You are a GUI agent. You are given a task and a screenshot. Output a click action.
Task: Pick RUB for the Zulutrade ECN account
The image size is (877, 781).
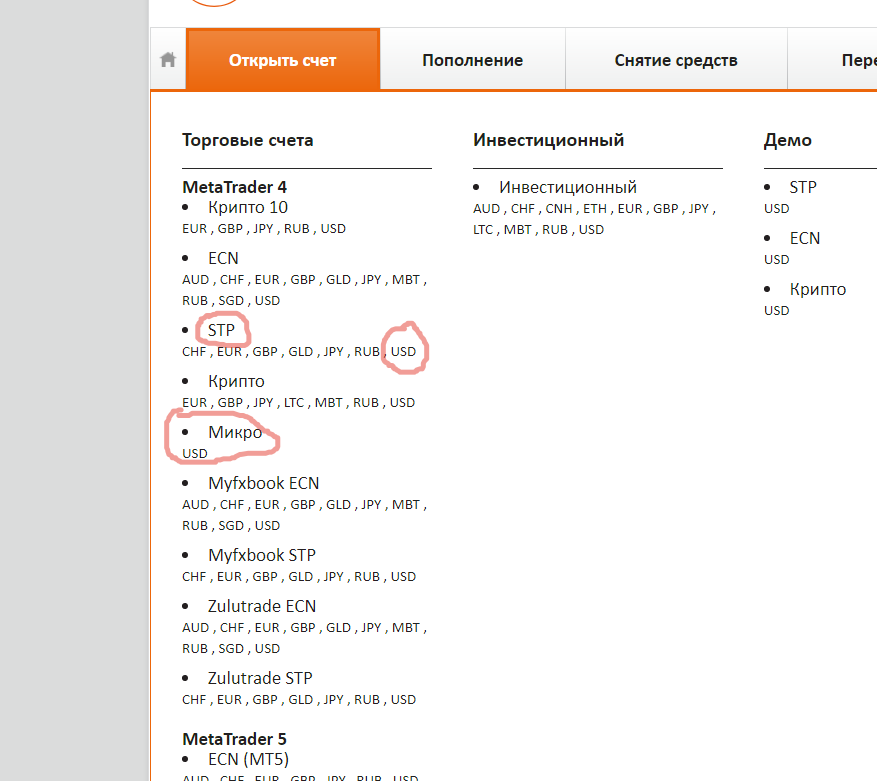pyautogui.click(x=195, y=649)
